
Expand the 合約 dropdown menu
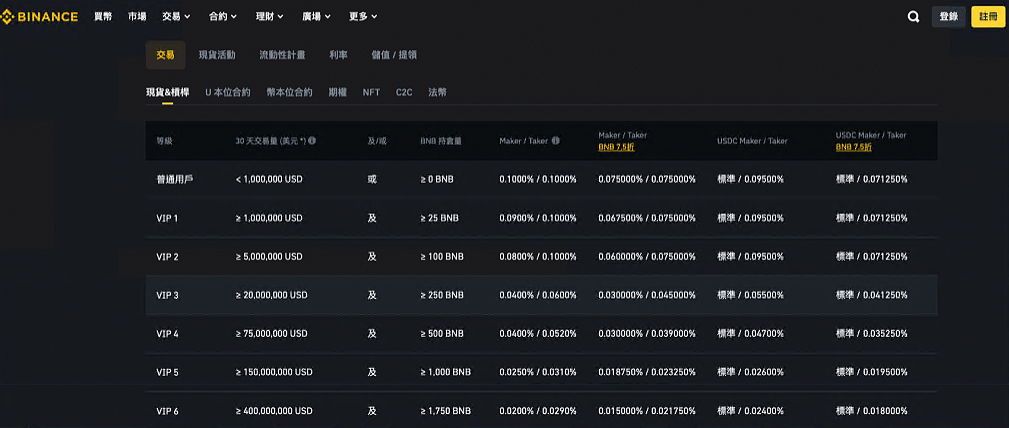pos(223,17)
